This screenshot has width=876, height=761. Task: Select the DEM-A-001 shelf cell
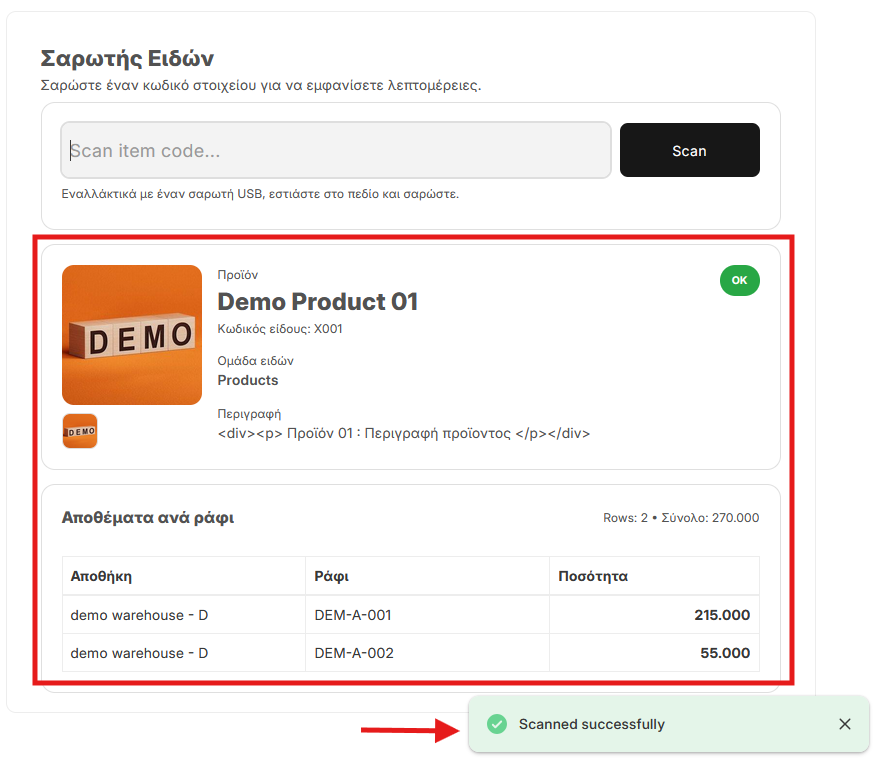[352, 615]
